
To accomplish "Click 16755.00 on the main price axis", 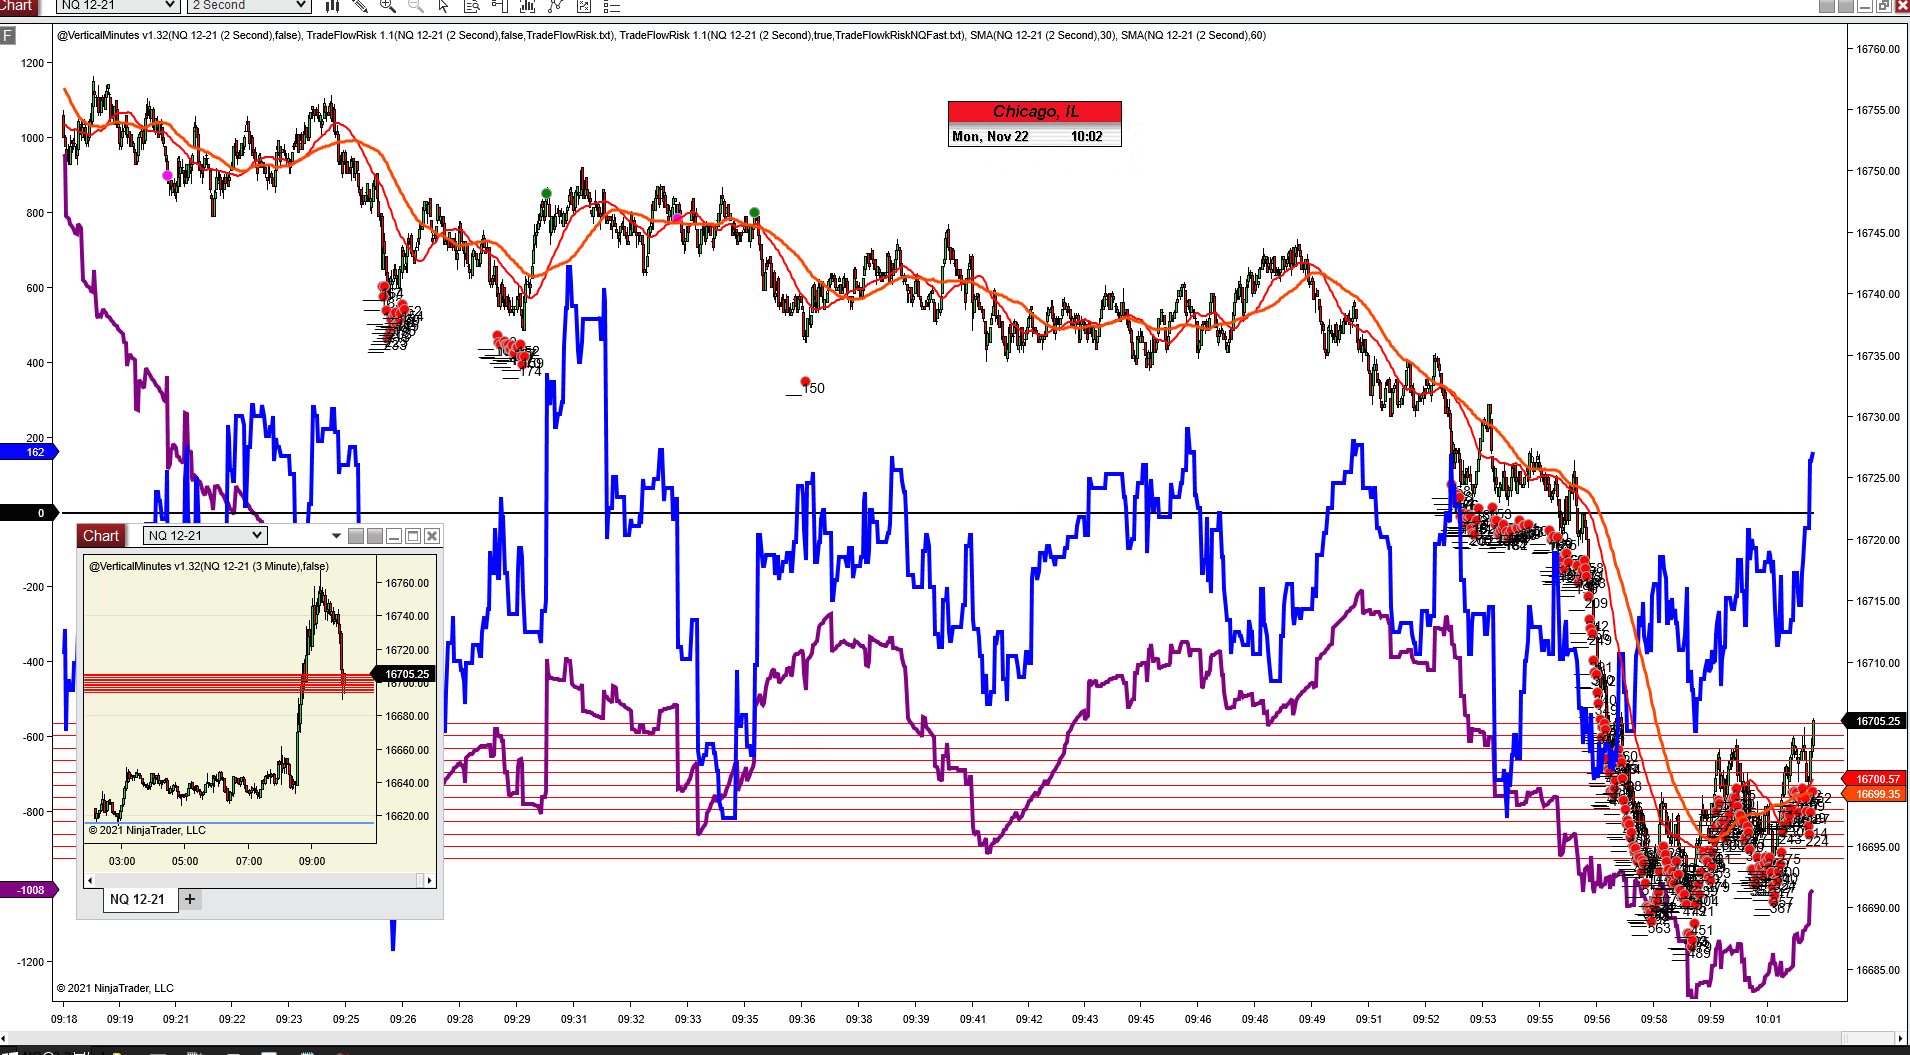I will (x=1878, y=110).
